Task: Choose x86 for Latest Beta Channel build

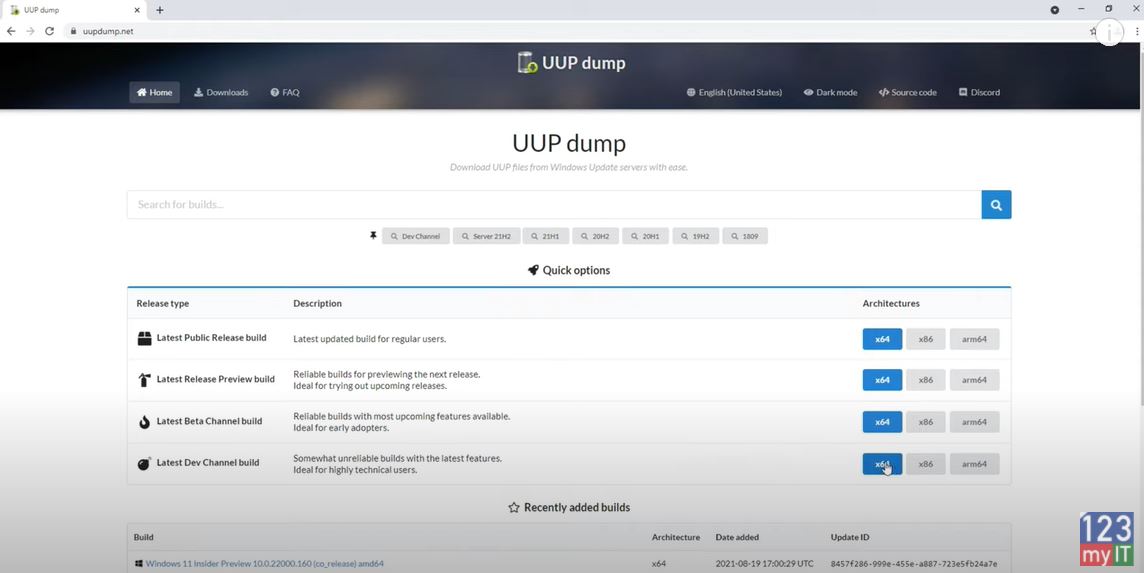Action: (926, 422)
